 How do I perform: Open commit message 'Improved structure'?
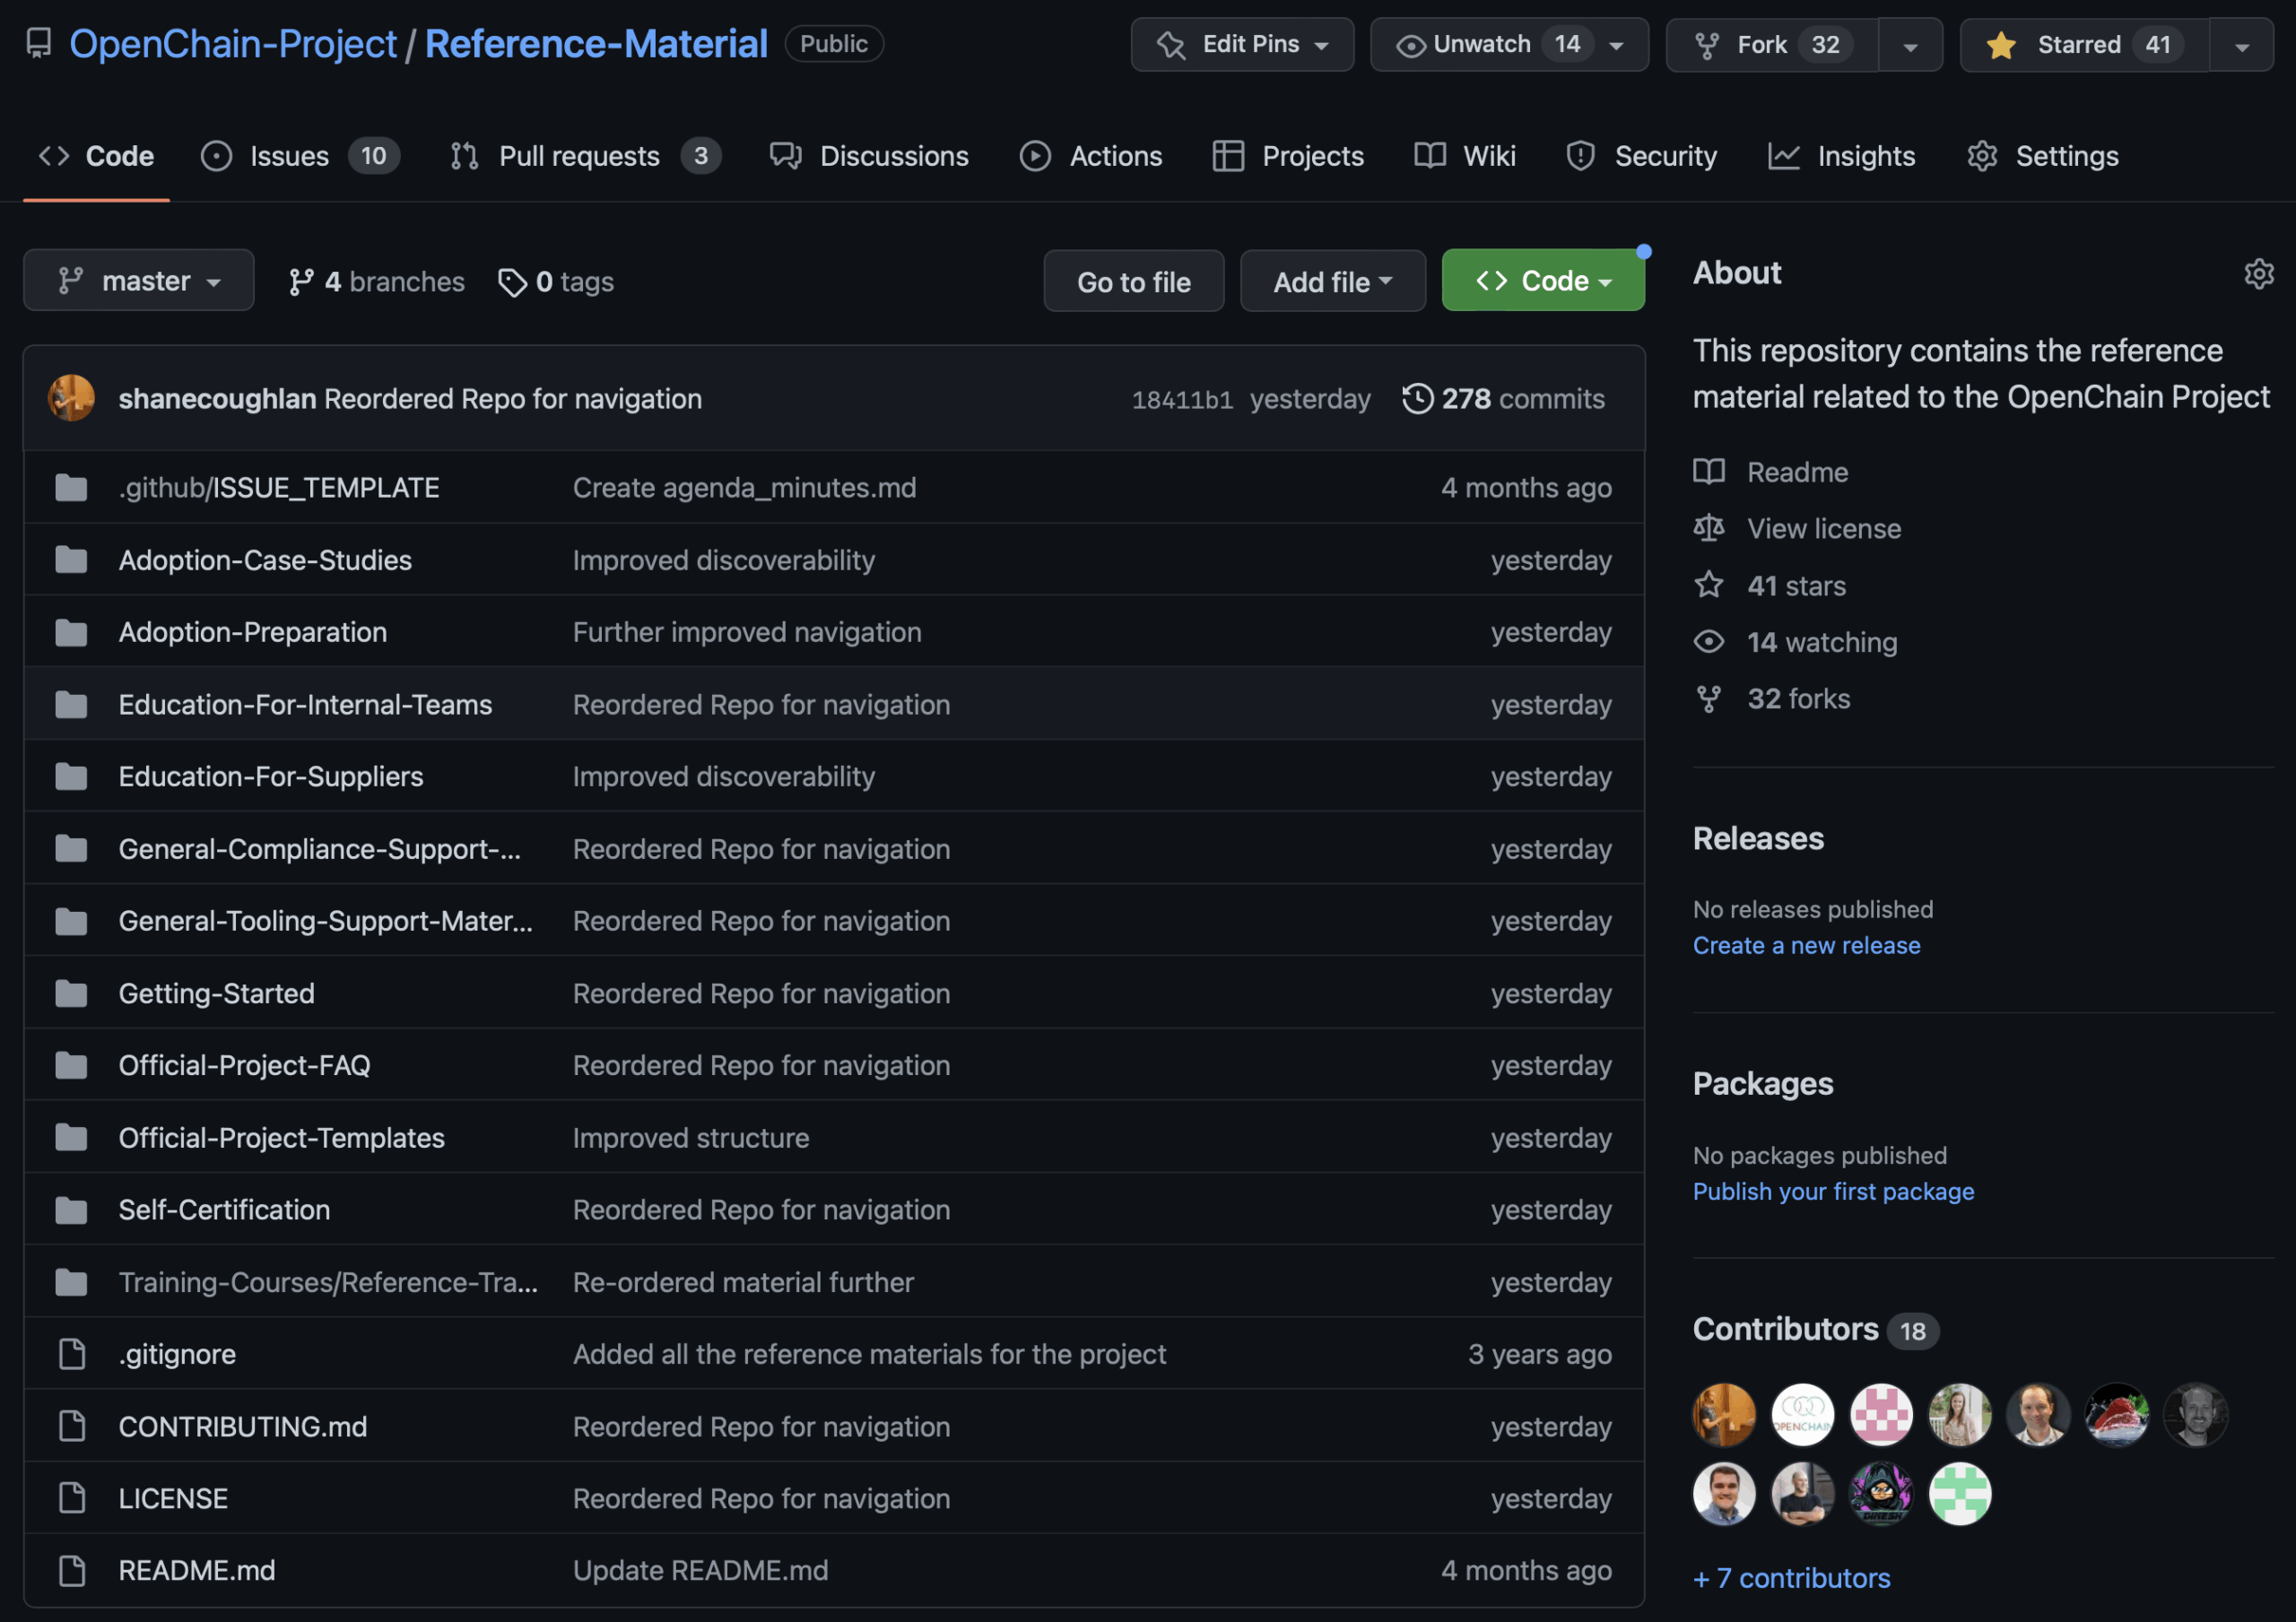coord(690,1137)
